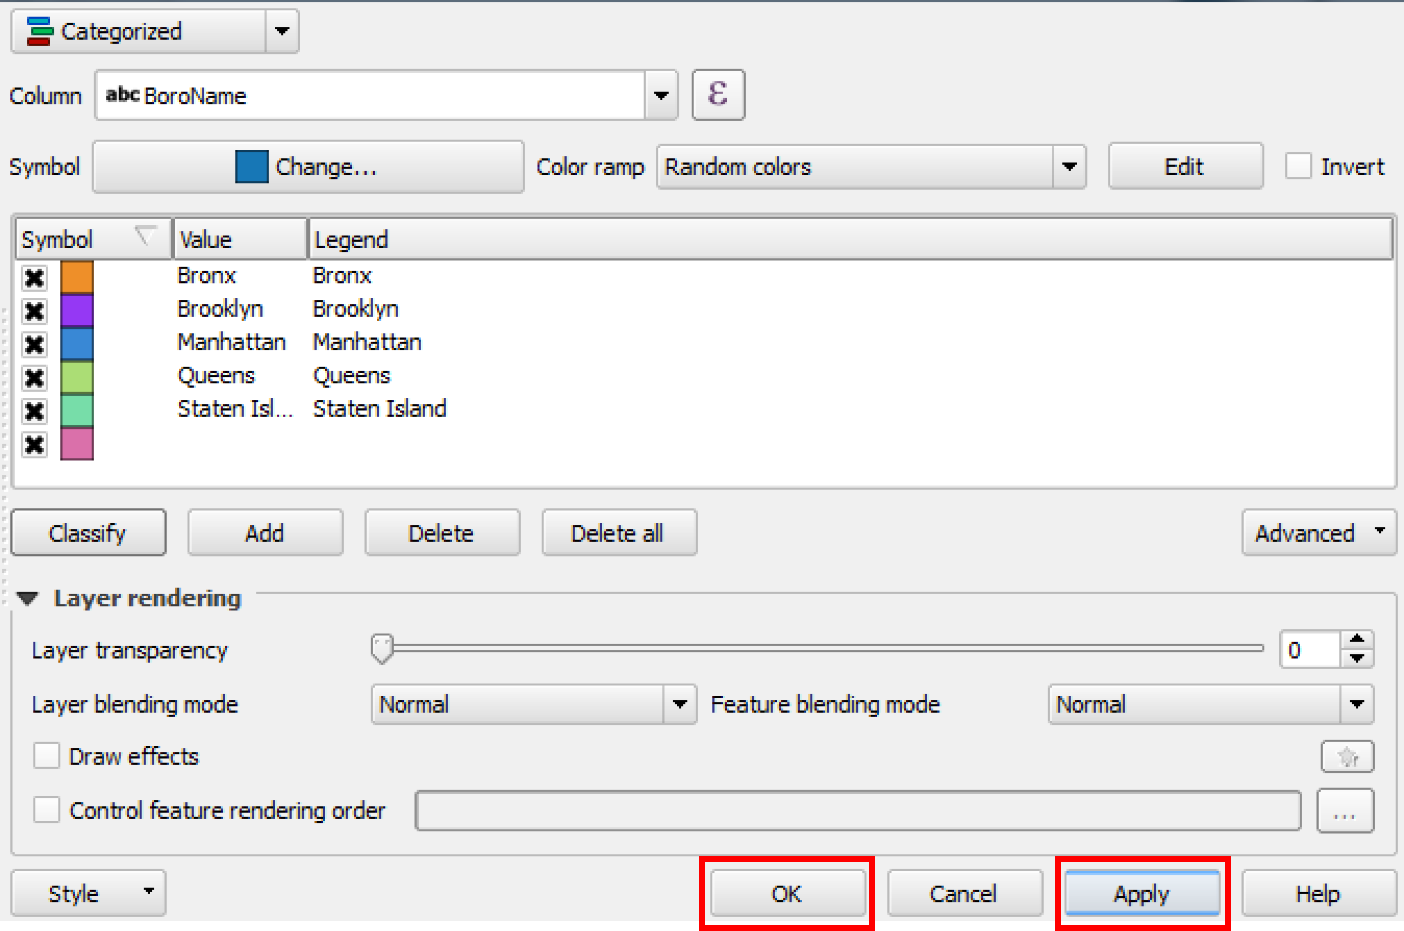The height and width of the screenshot is (931, 1404).
Task: Open the Color ramp dropdown
Action: pos(1070,167)
